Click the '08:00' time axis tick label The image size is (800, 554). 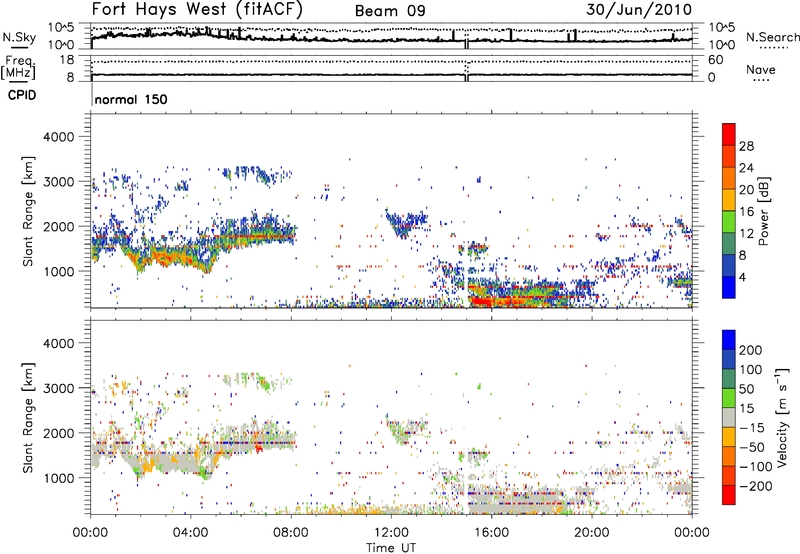pos(291,533)
